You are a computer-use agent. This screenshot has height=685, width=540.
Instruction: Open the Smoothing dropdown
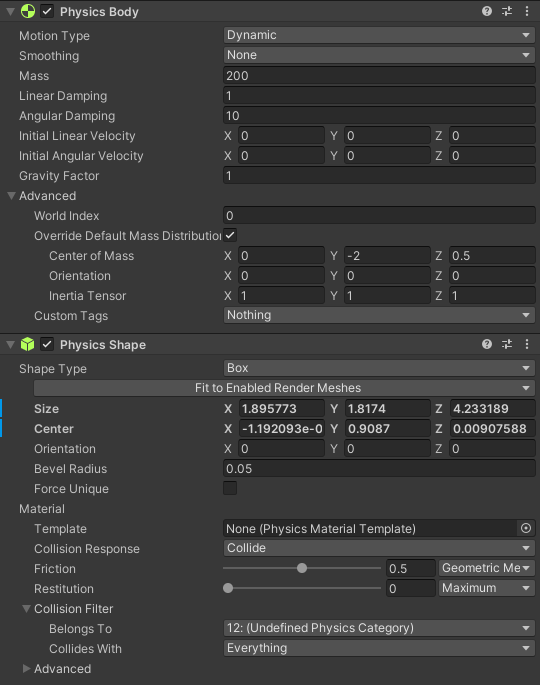pyautogui.click(x=379, y=55)
